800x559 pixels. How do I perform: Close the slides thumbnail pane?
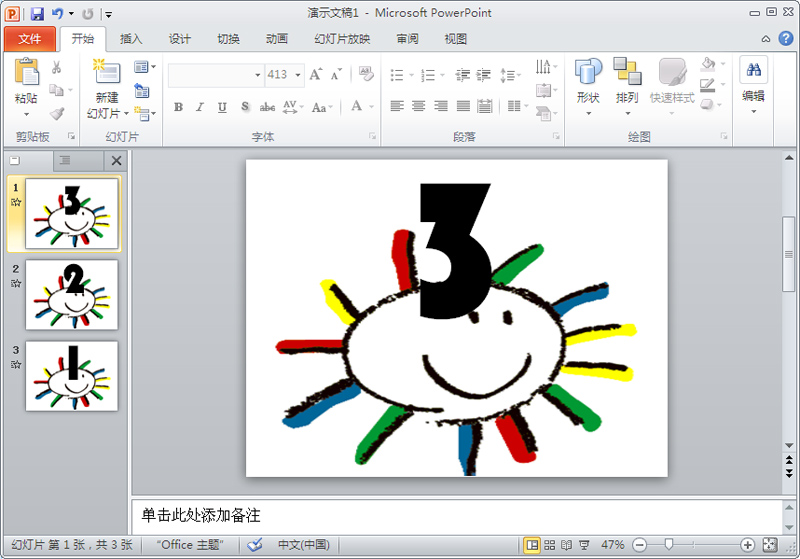pyautogui.click(x=116, y=161)
